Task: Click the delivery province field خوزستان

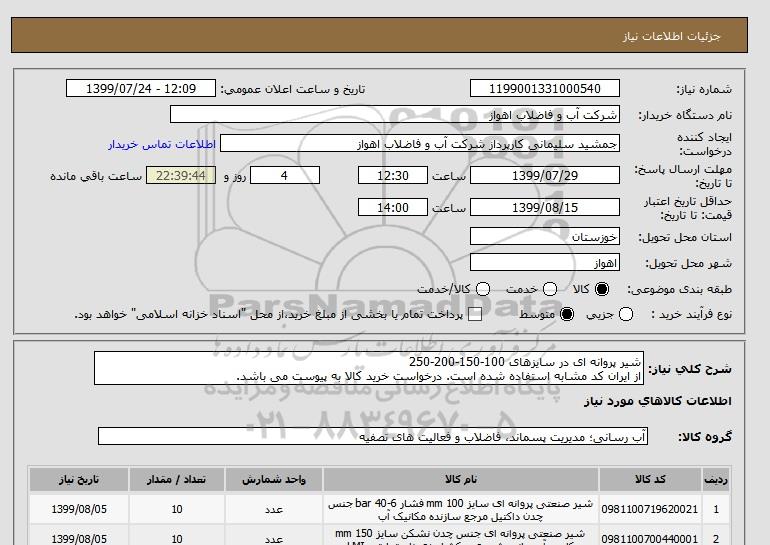Action: (x=545, y=237)
